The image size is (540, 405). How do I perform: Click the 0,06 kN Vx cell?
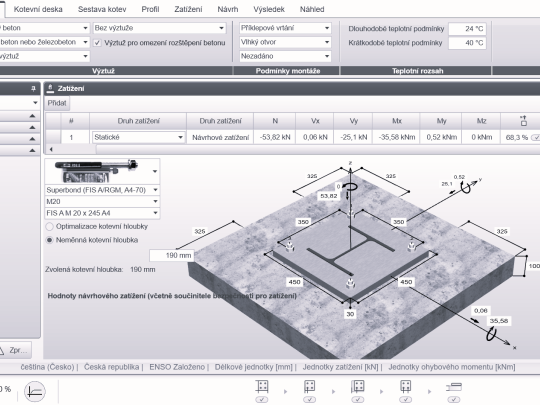coord(315,137)
